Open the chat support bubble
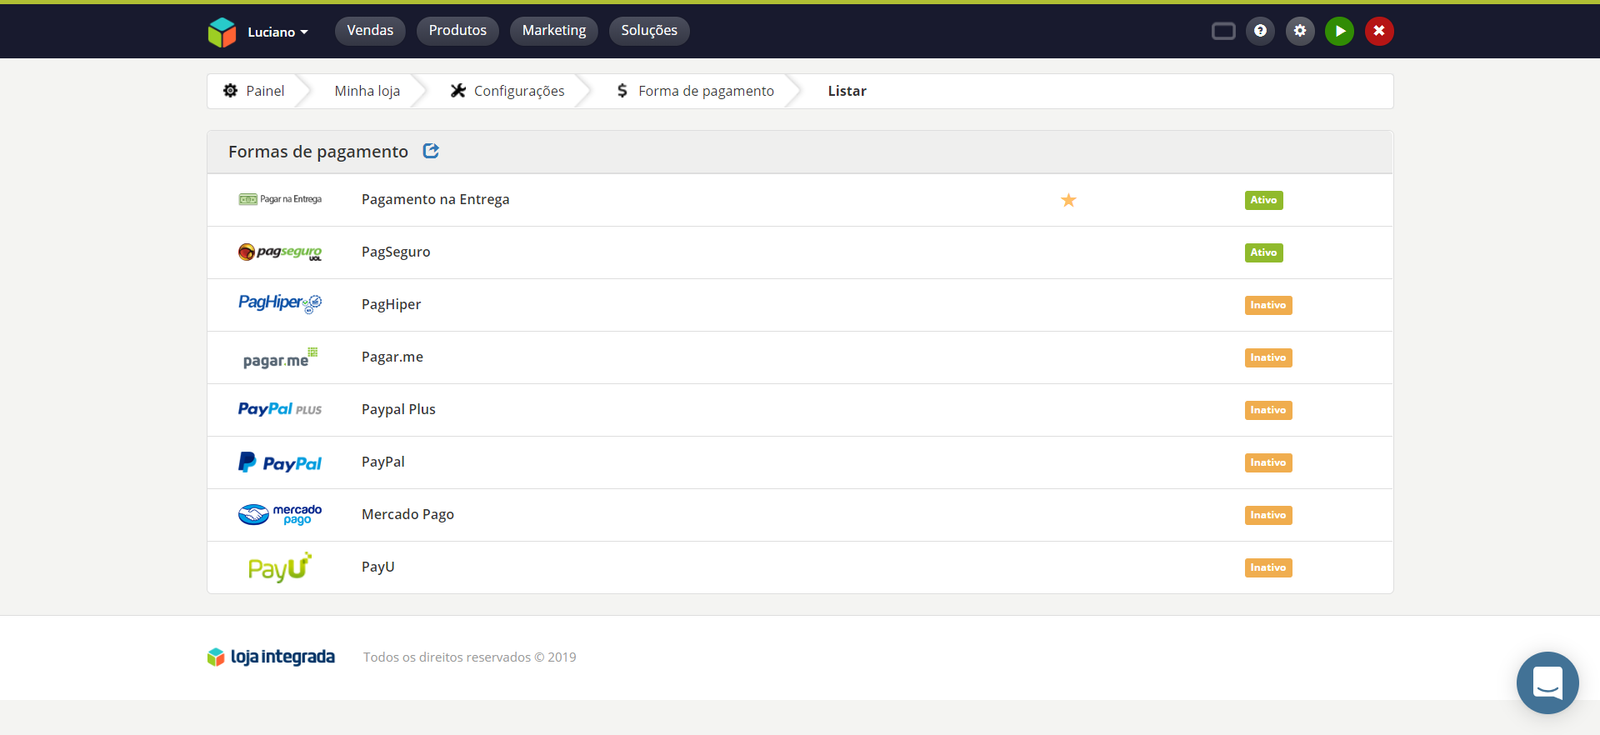 (1547, 683)
